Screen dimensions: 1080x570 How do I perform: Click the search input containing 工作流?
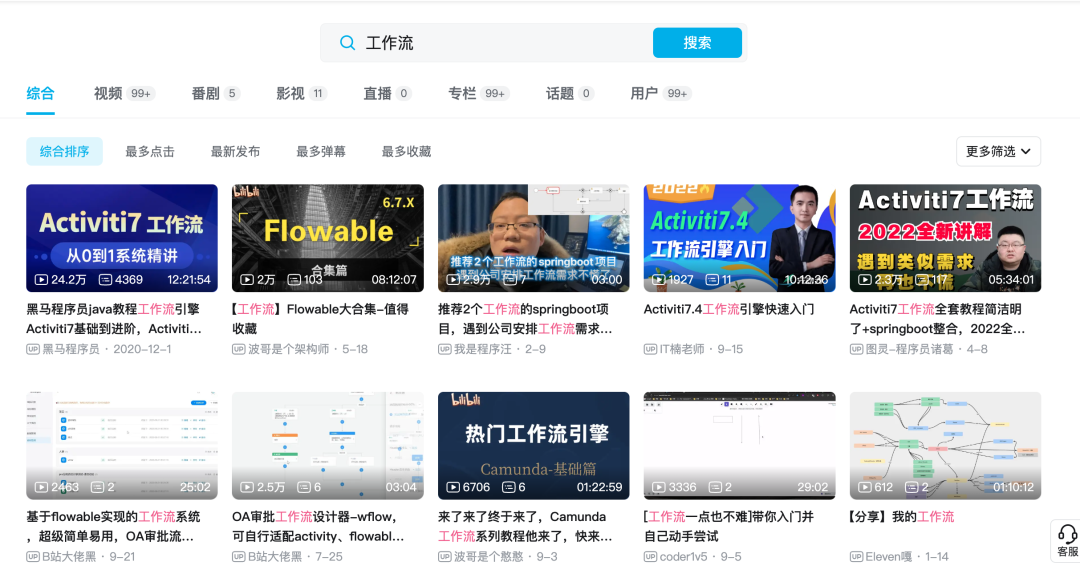click(x=486, y=43)
